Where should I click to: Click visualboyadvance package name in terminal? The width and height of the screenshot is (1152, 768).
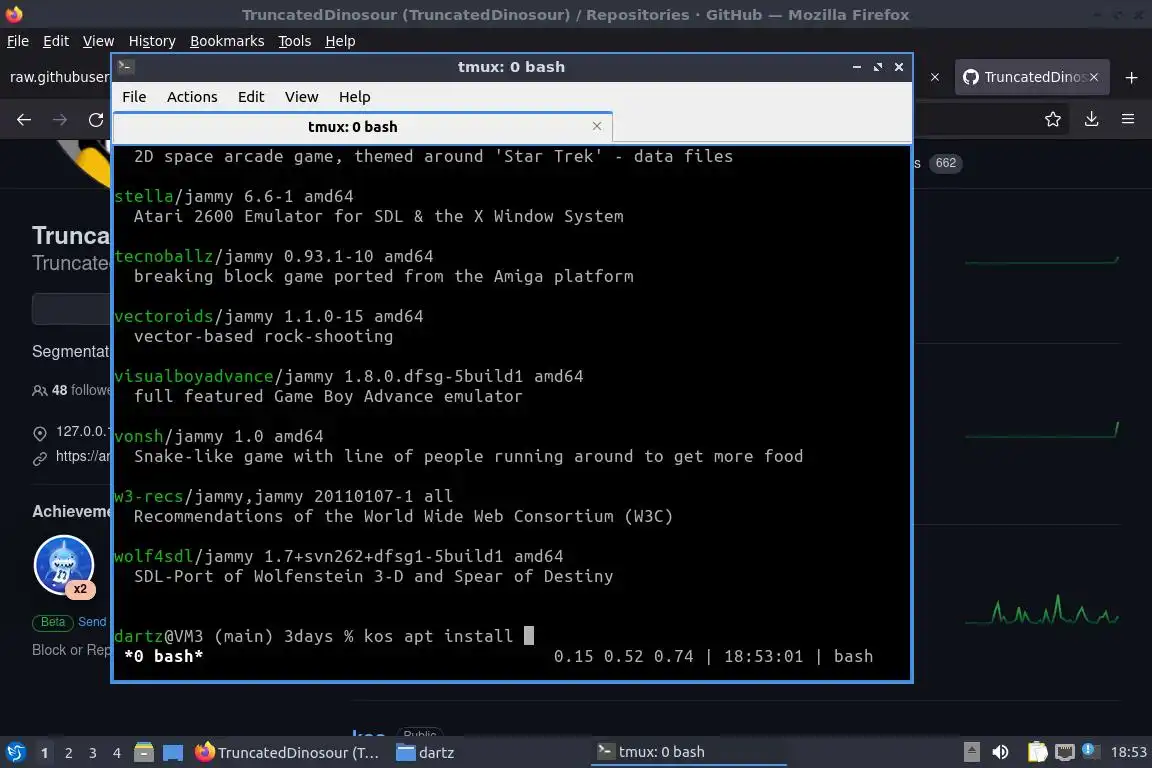coord(193,376)
